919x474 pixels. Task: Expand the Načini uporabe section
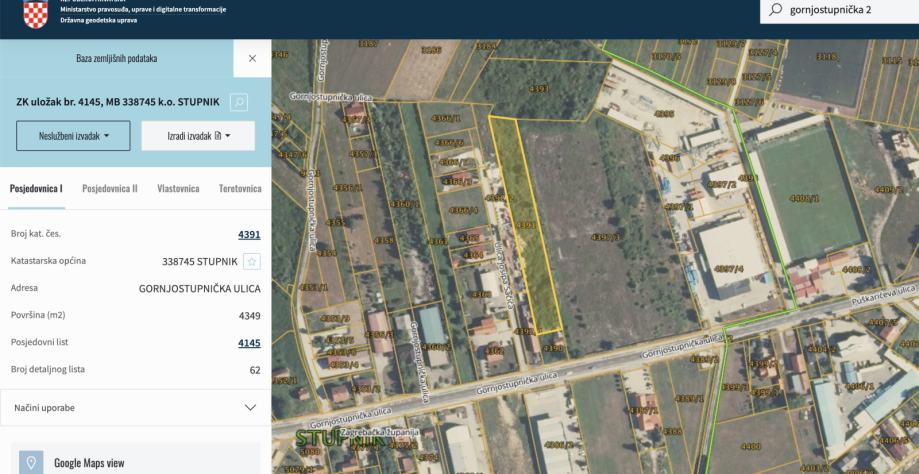[135, 407]
